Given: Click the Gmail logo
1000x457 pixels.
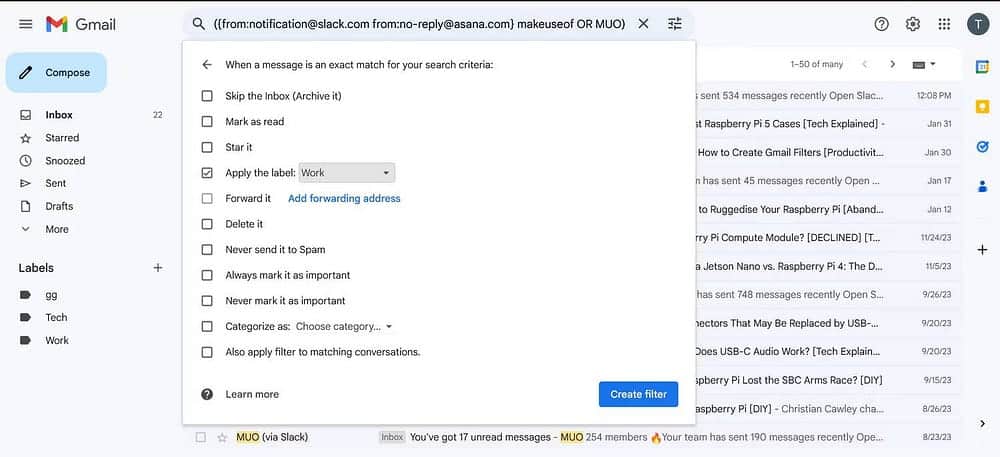Looking at the screenshot, I should click(81, 24).
